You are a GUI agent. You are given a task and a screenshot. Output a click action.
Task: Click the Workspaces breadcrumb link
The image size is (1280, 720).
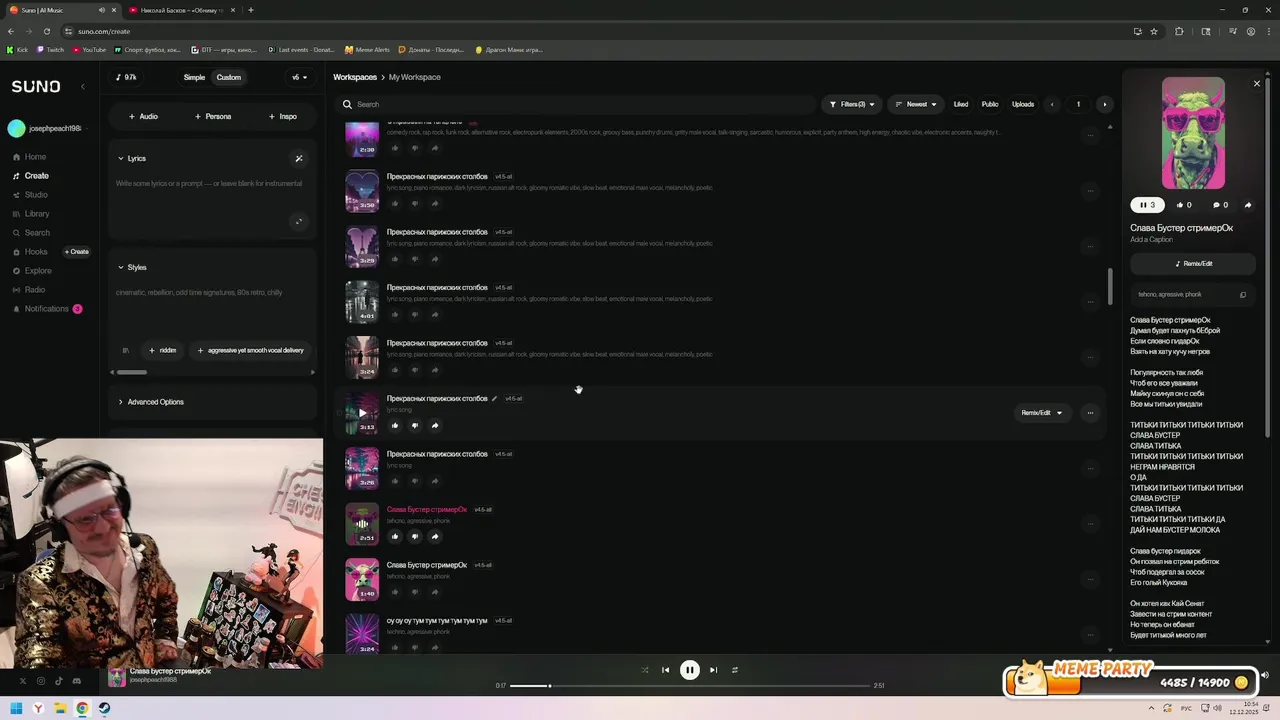tap(355, 77)
